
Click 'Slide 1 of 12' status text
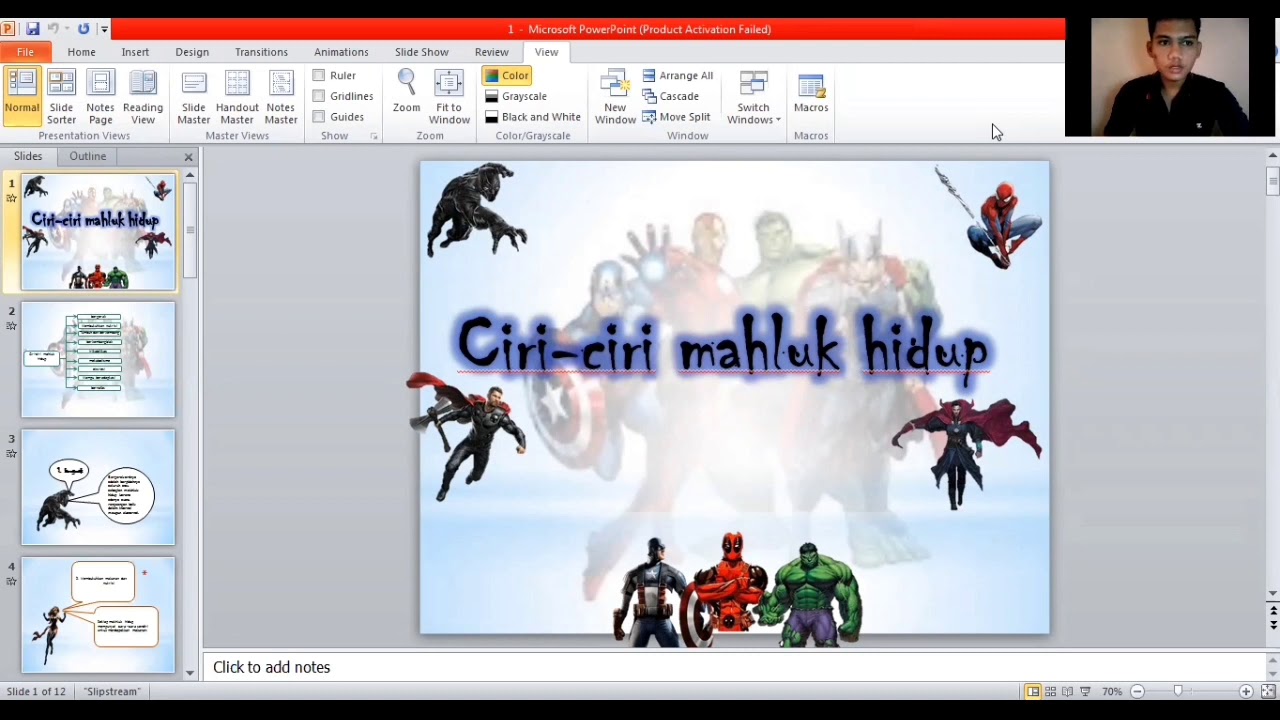[37, 691]
